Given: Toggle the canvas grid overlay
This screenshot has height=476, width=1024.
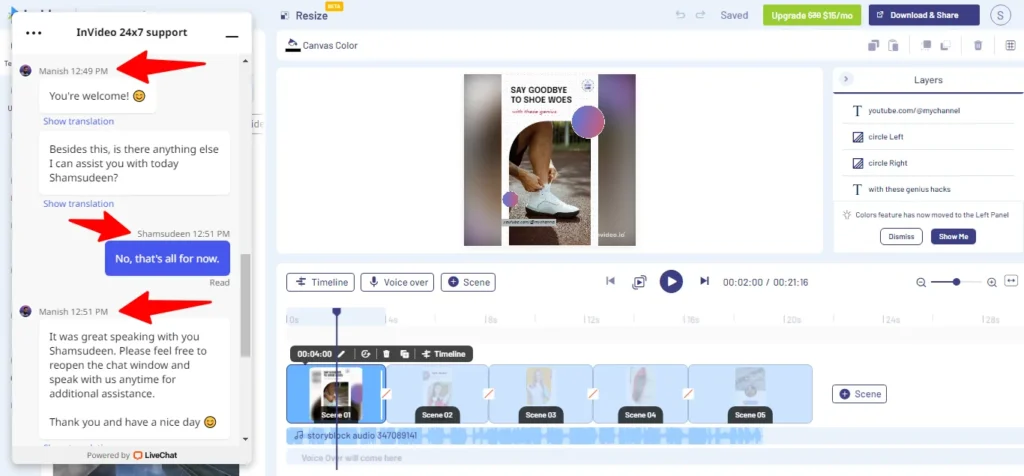Looking at the screenshot, I should pos(1010,46).
